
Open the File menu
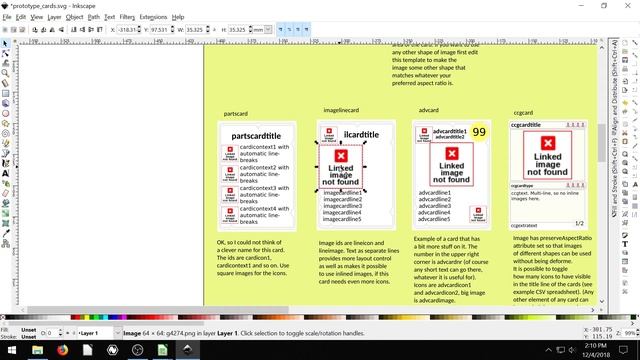click(7, 17)
